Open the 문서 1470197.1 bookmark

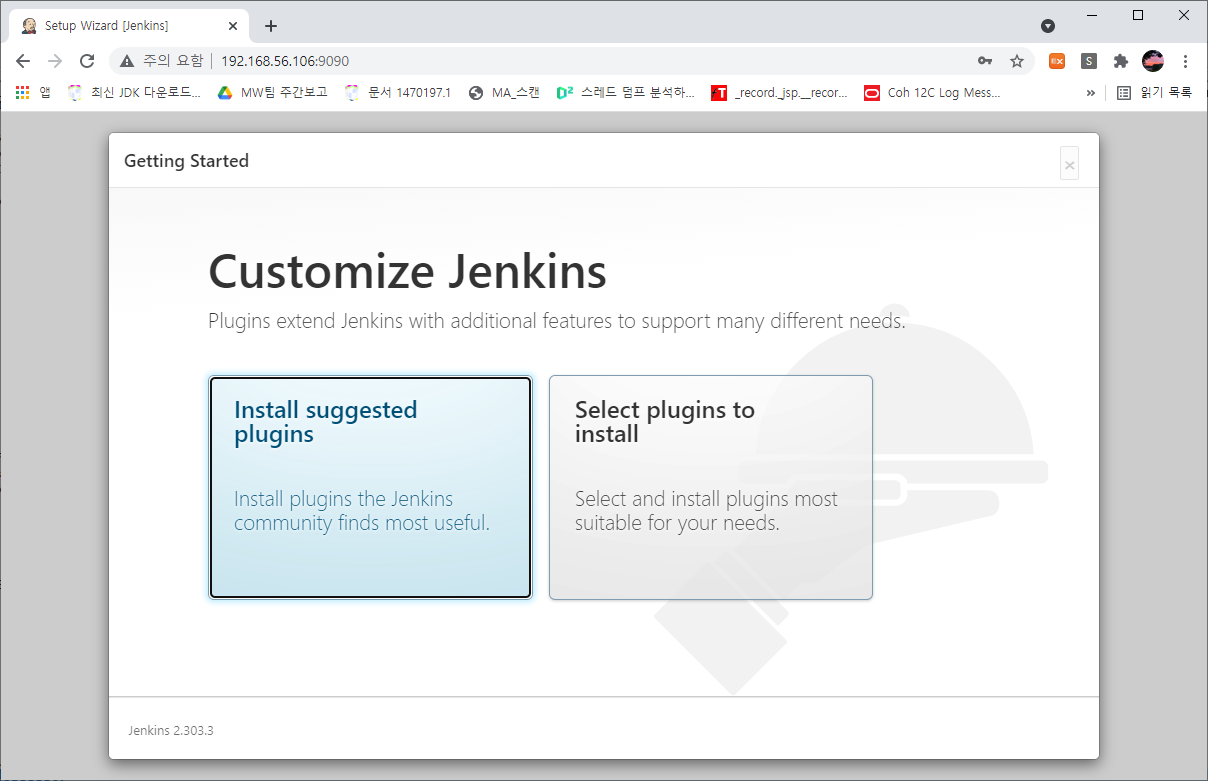click(398, 93)
